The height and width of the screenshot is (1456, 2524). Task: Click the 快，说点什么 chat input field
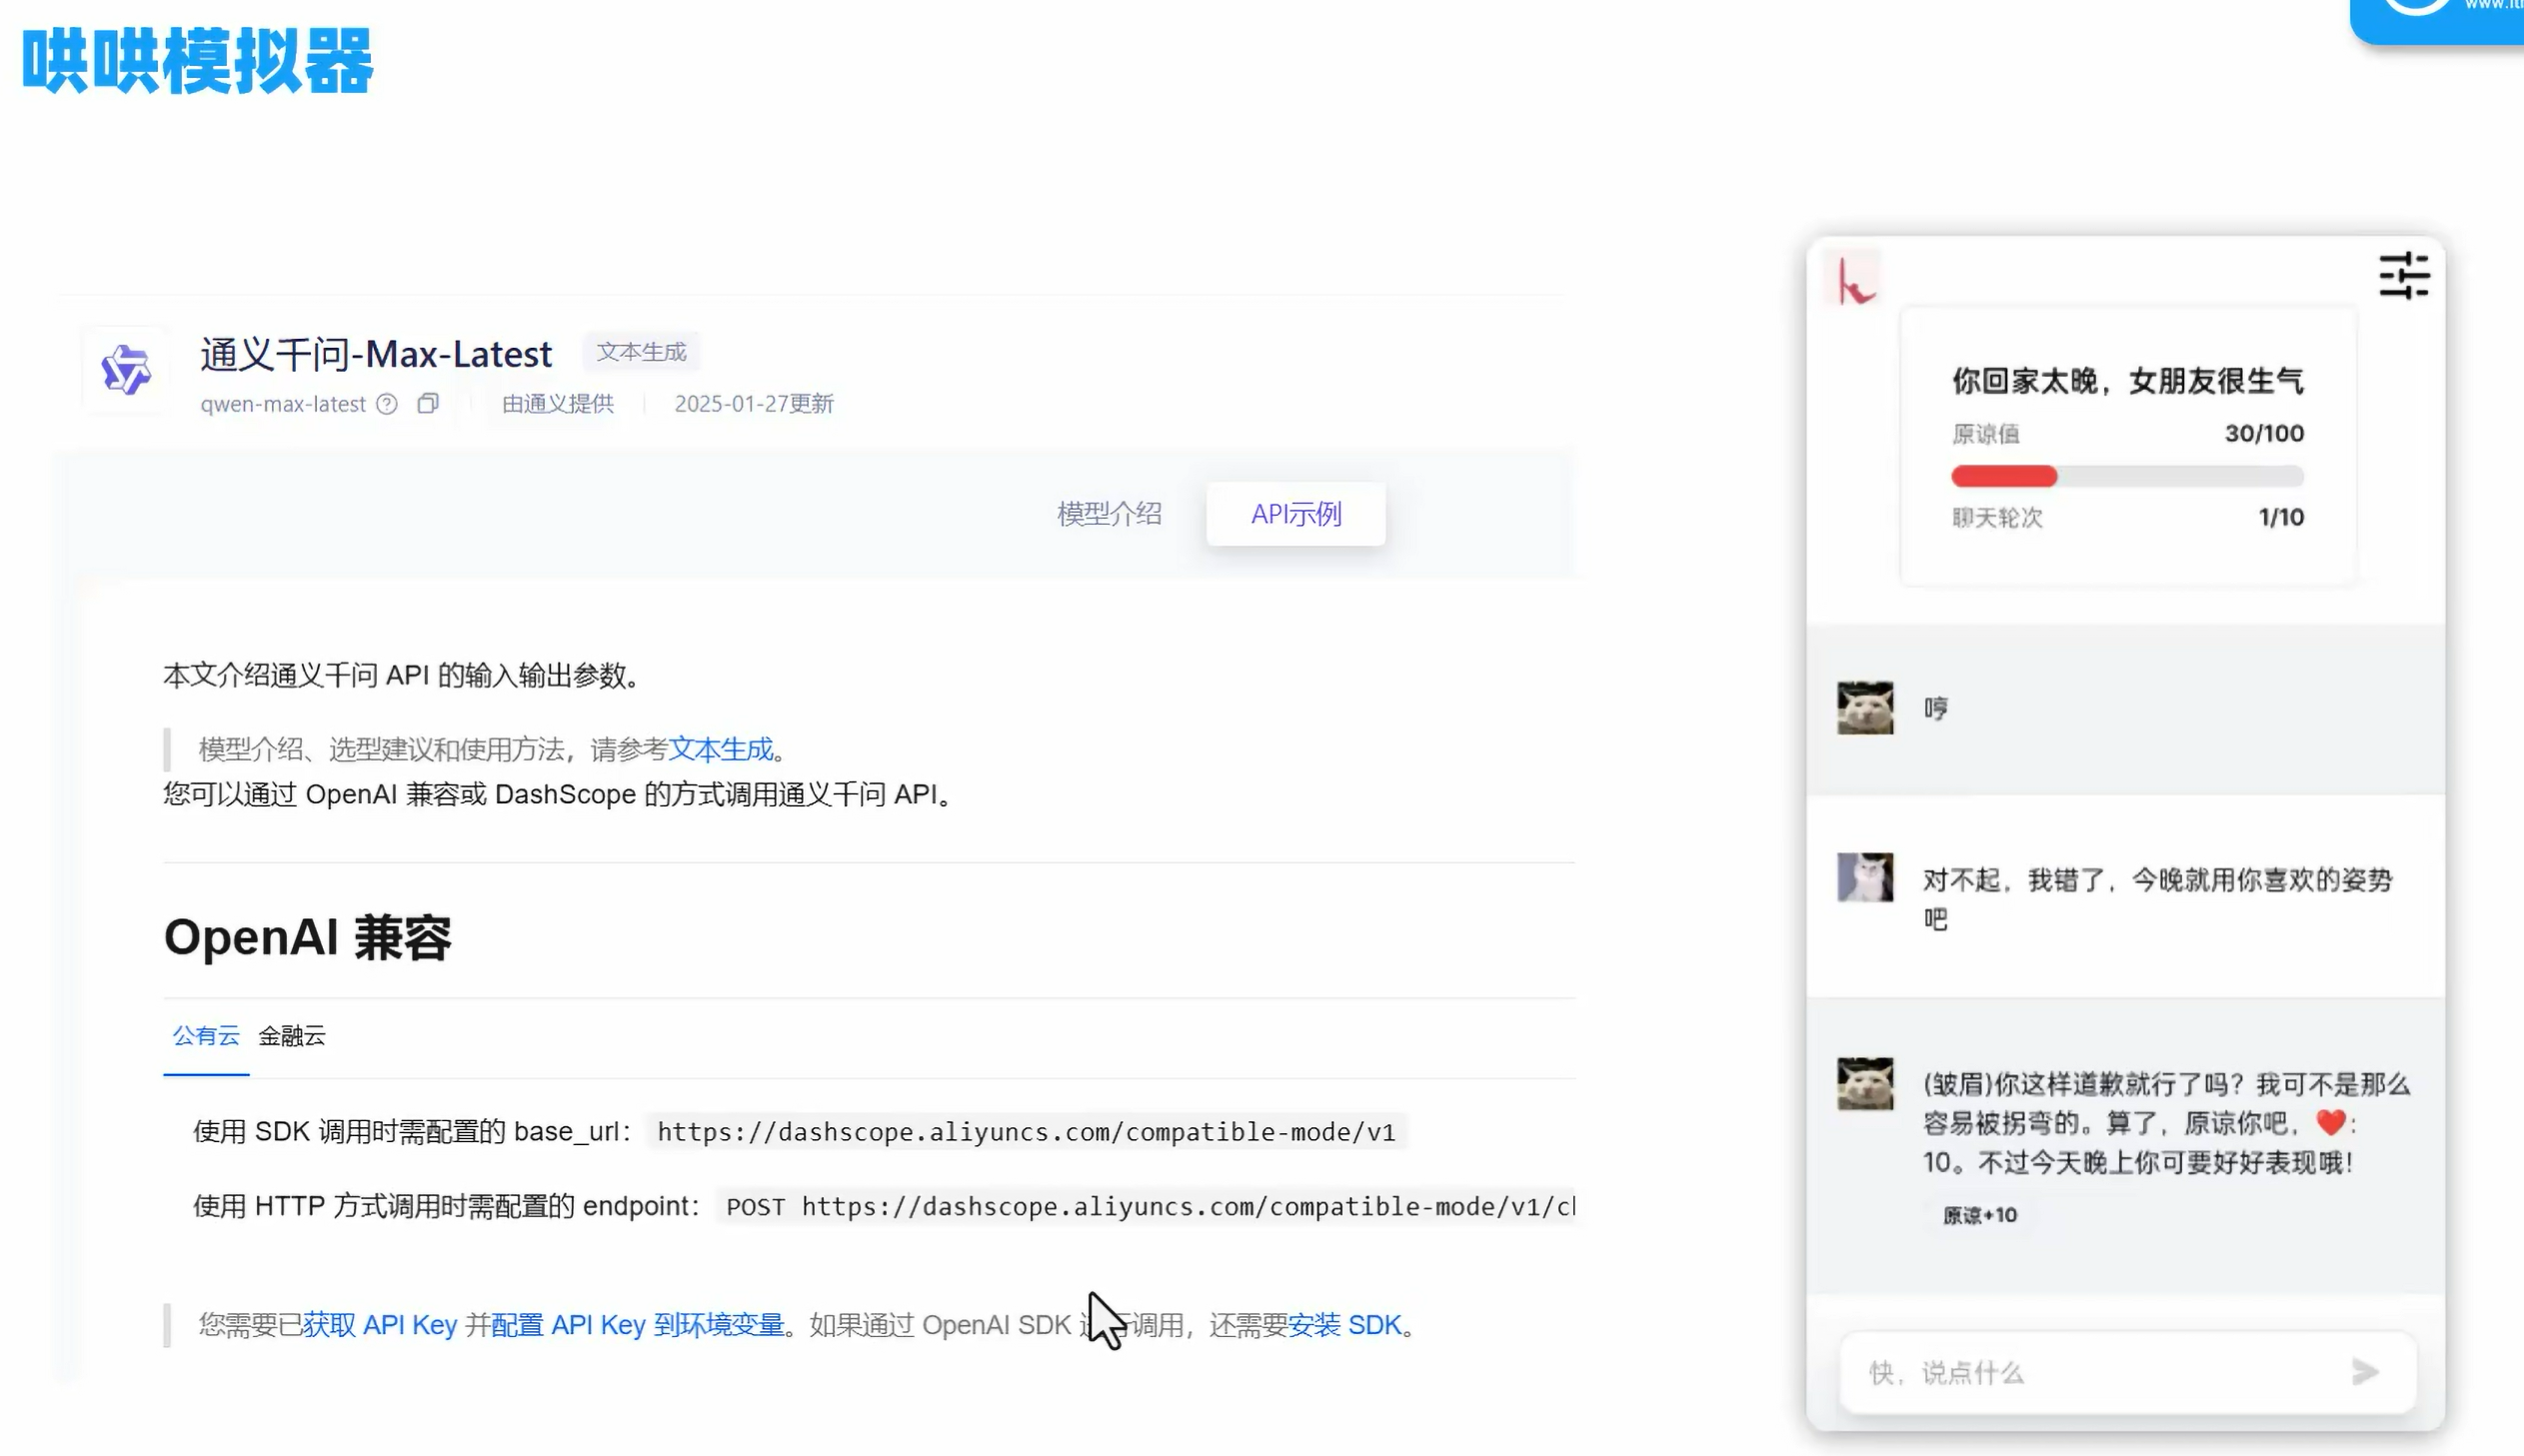tap(2090, 1372)
